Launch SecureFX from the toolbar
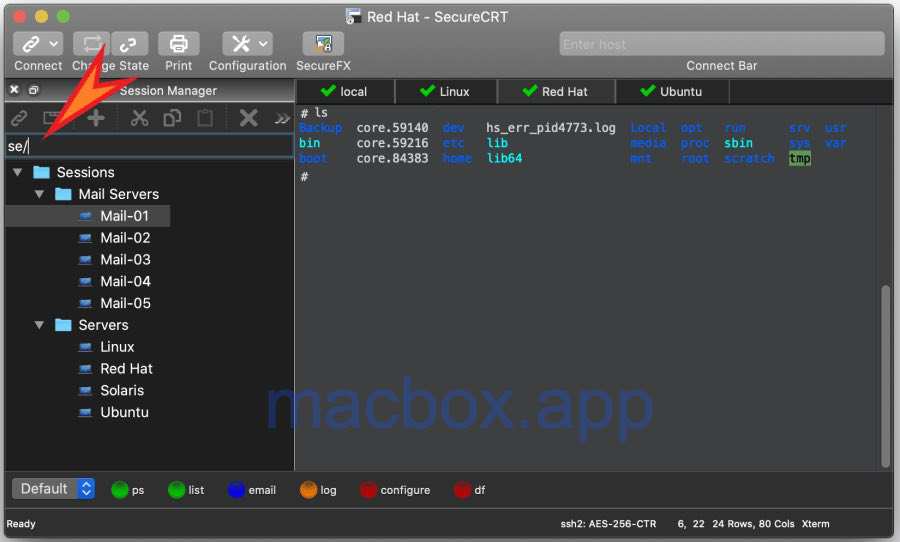The width and height of the screenshot is (900, 542). point(323,44)
